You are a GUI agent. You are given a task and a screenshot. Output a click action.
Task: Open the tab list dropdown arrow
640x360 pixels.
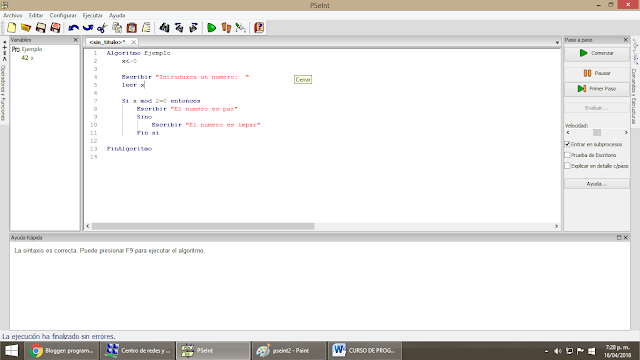(557, 42)
